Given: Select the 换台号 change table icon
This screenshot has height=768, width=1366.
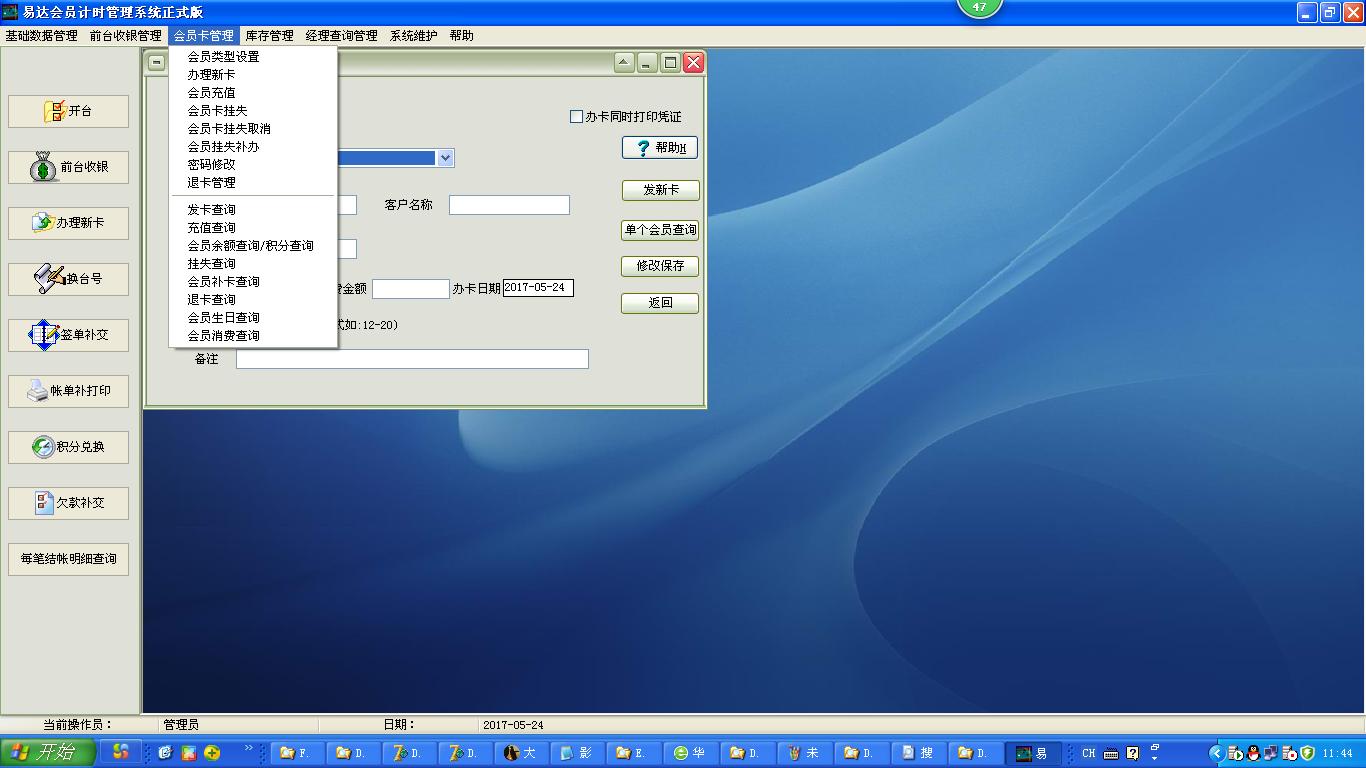Looking at the screenshot, I should tap(49, 279).
